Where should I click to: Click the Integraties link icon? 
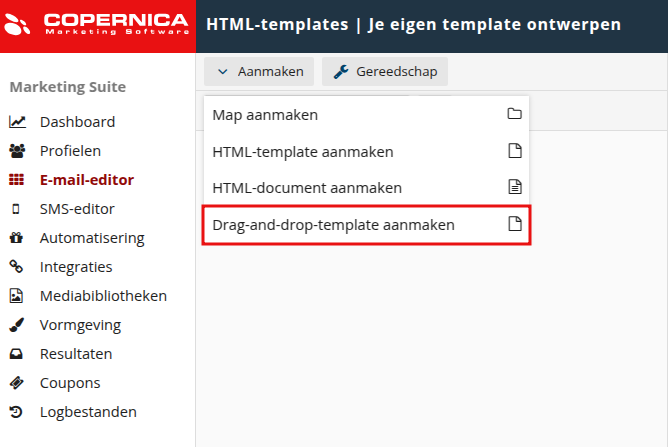[x=17, y=267]
